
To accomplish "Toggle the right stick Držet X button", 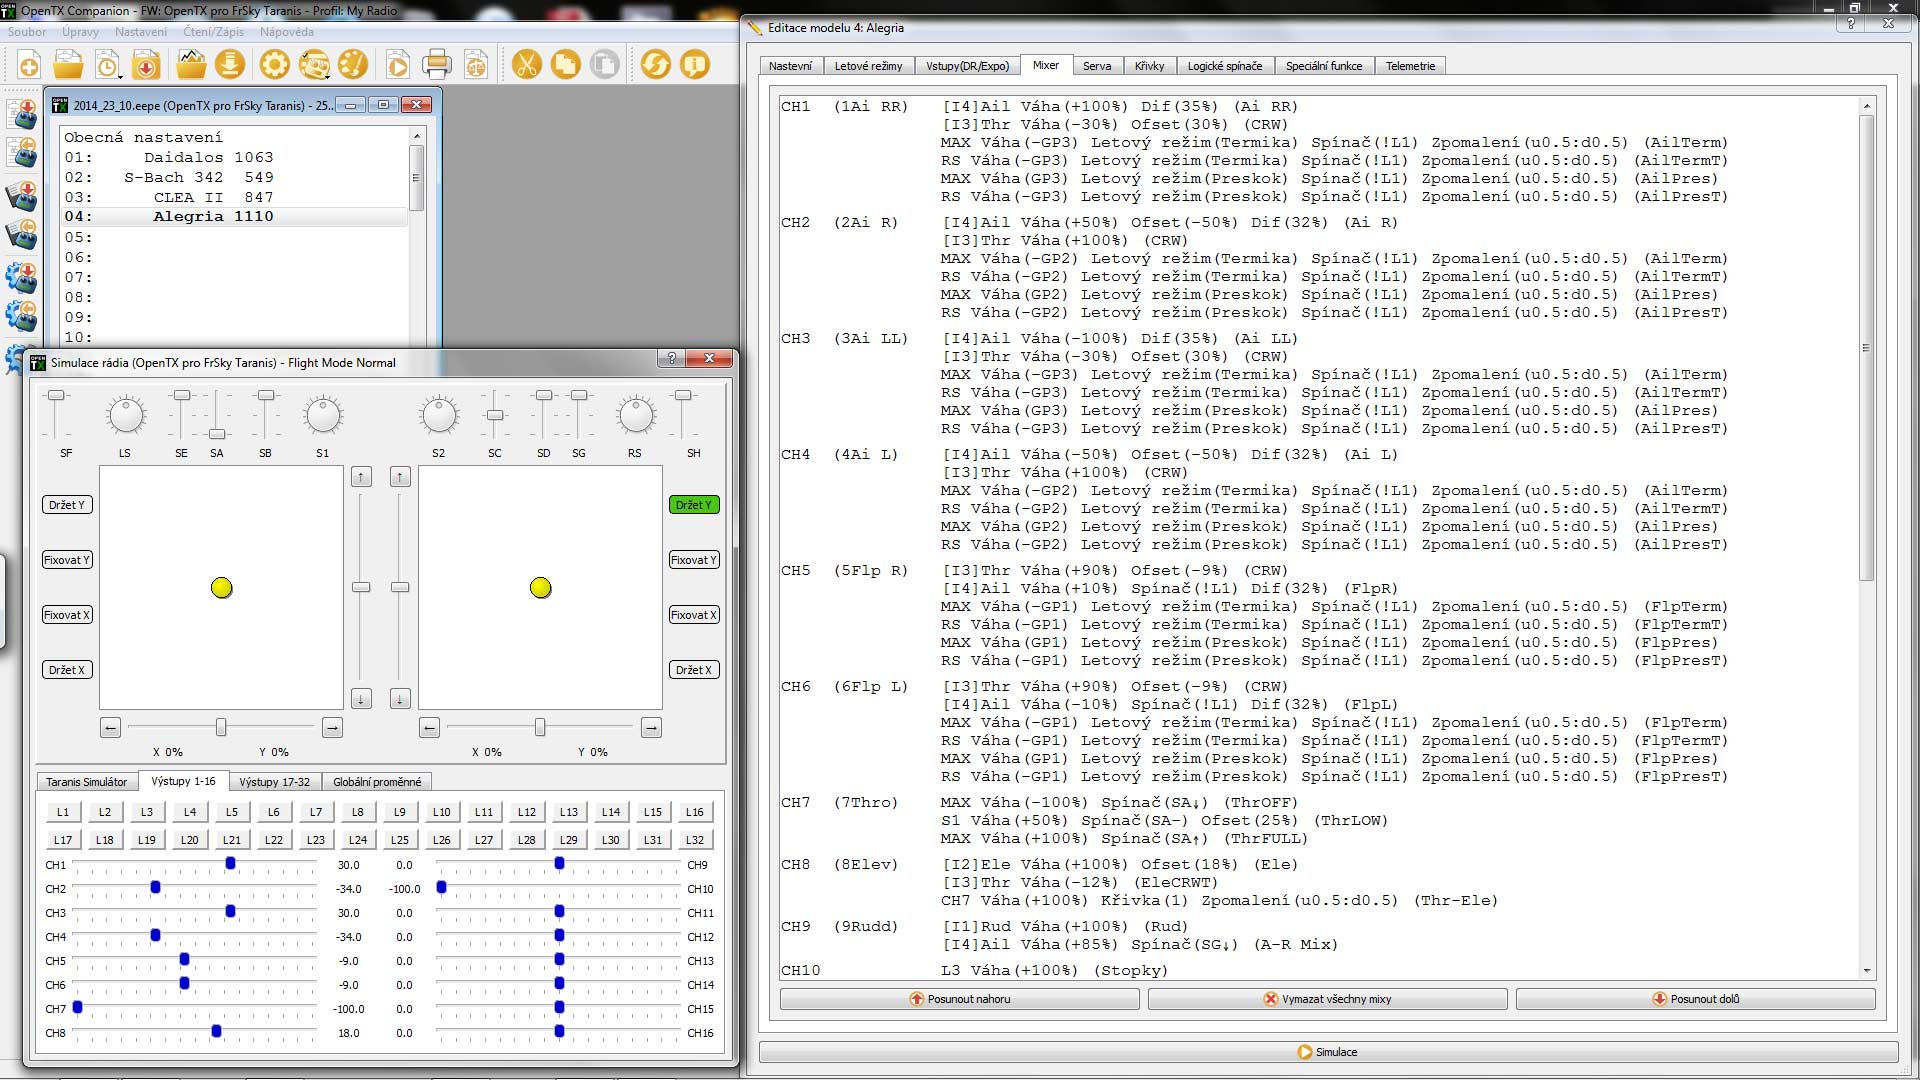I will (x=694, y=670).
